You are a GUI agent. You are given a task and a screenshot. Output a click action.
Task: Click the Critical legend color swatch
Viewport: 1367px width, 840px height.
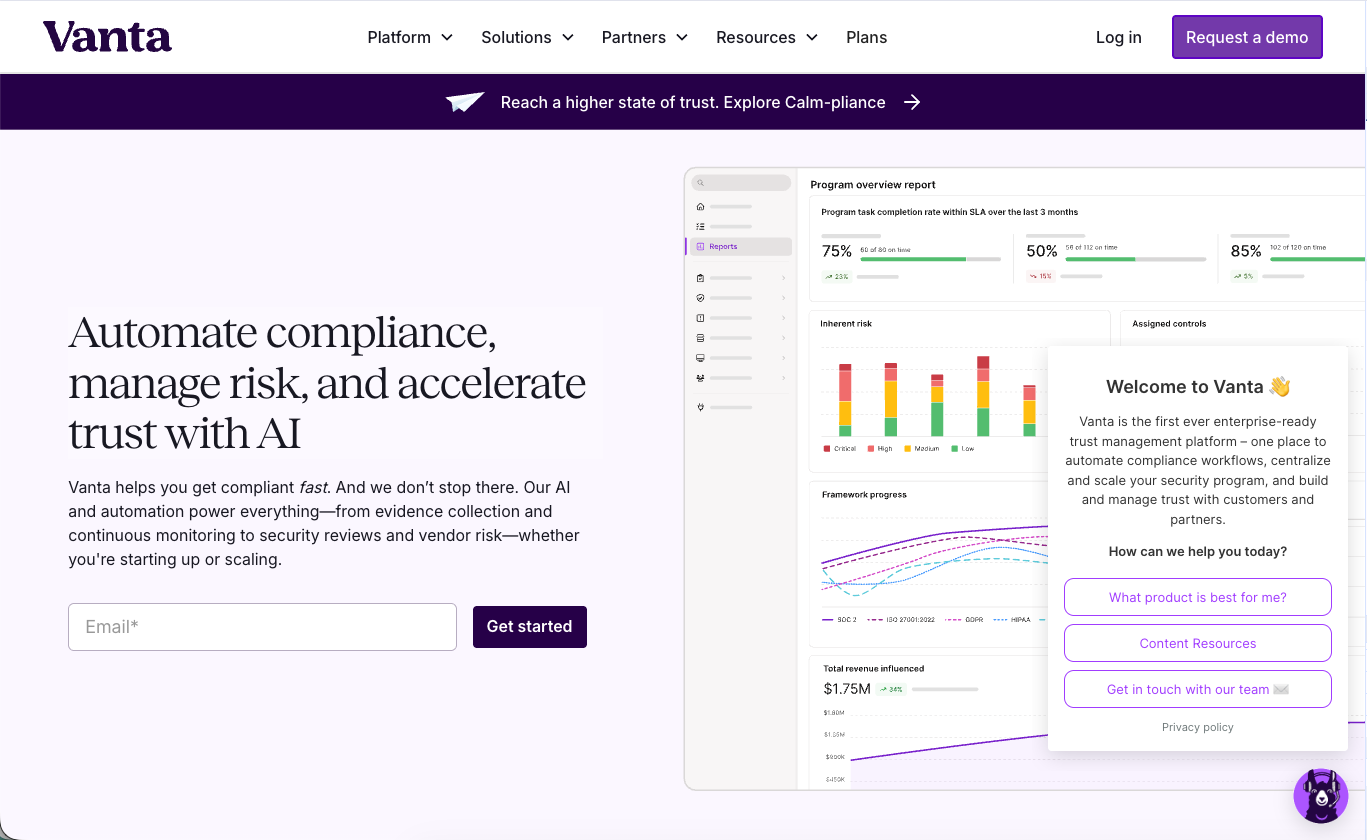coord(826,449)
